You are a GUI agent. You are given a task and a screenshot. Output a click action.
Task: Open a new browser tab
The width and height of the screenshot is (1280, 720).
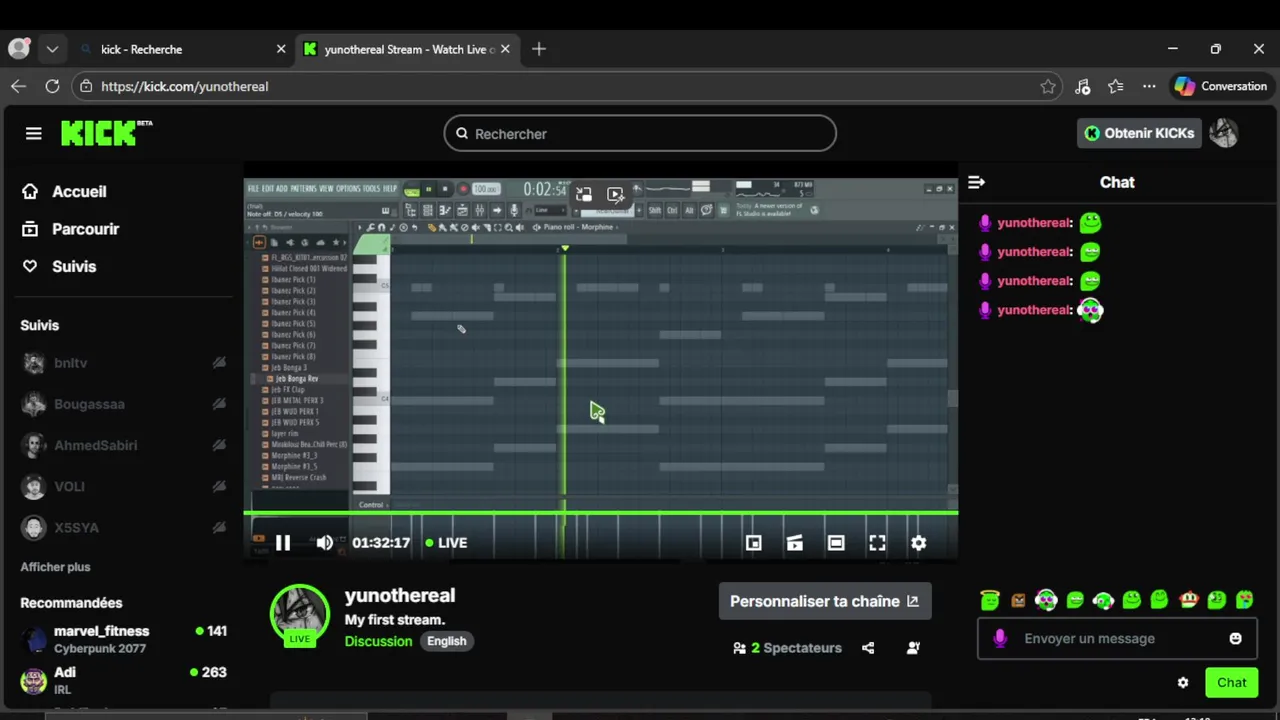pos(539,49)
